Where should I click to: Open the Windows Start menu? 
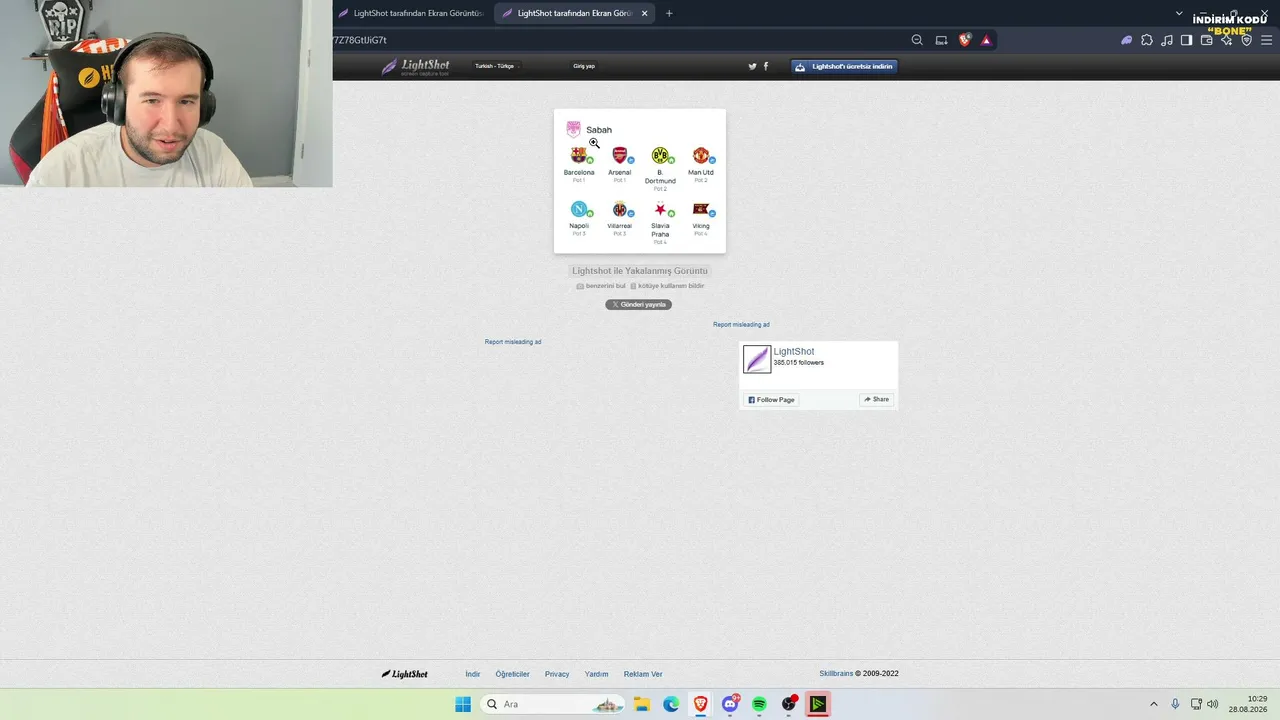[x=463, y=704]
